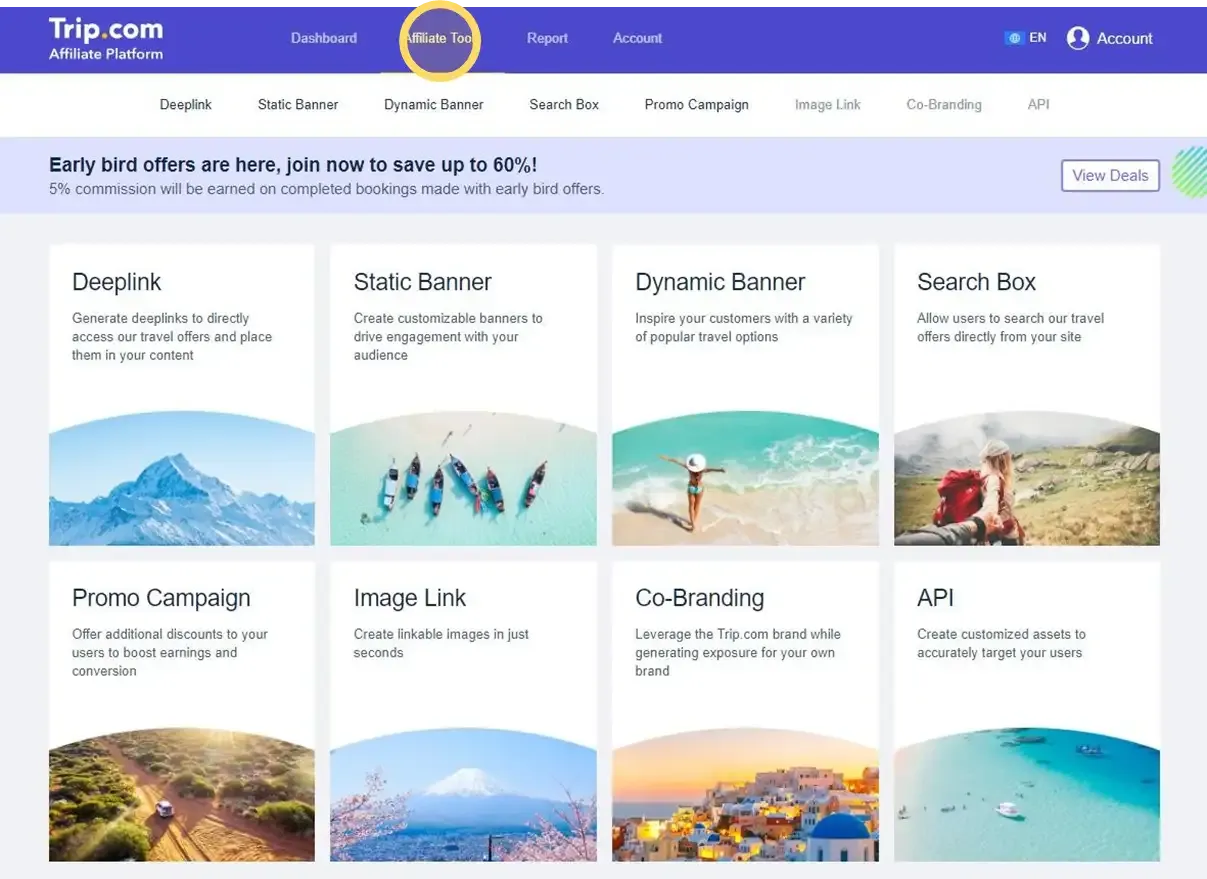This screenshot has height=879, width=1207.
Task: Select the Dynamic Banner tab
Action: click(x=433, y=104)
